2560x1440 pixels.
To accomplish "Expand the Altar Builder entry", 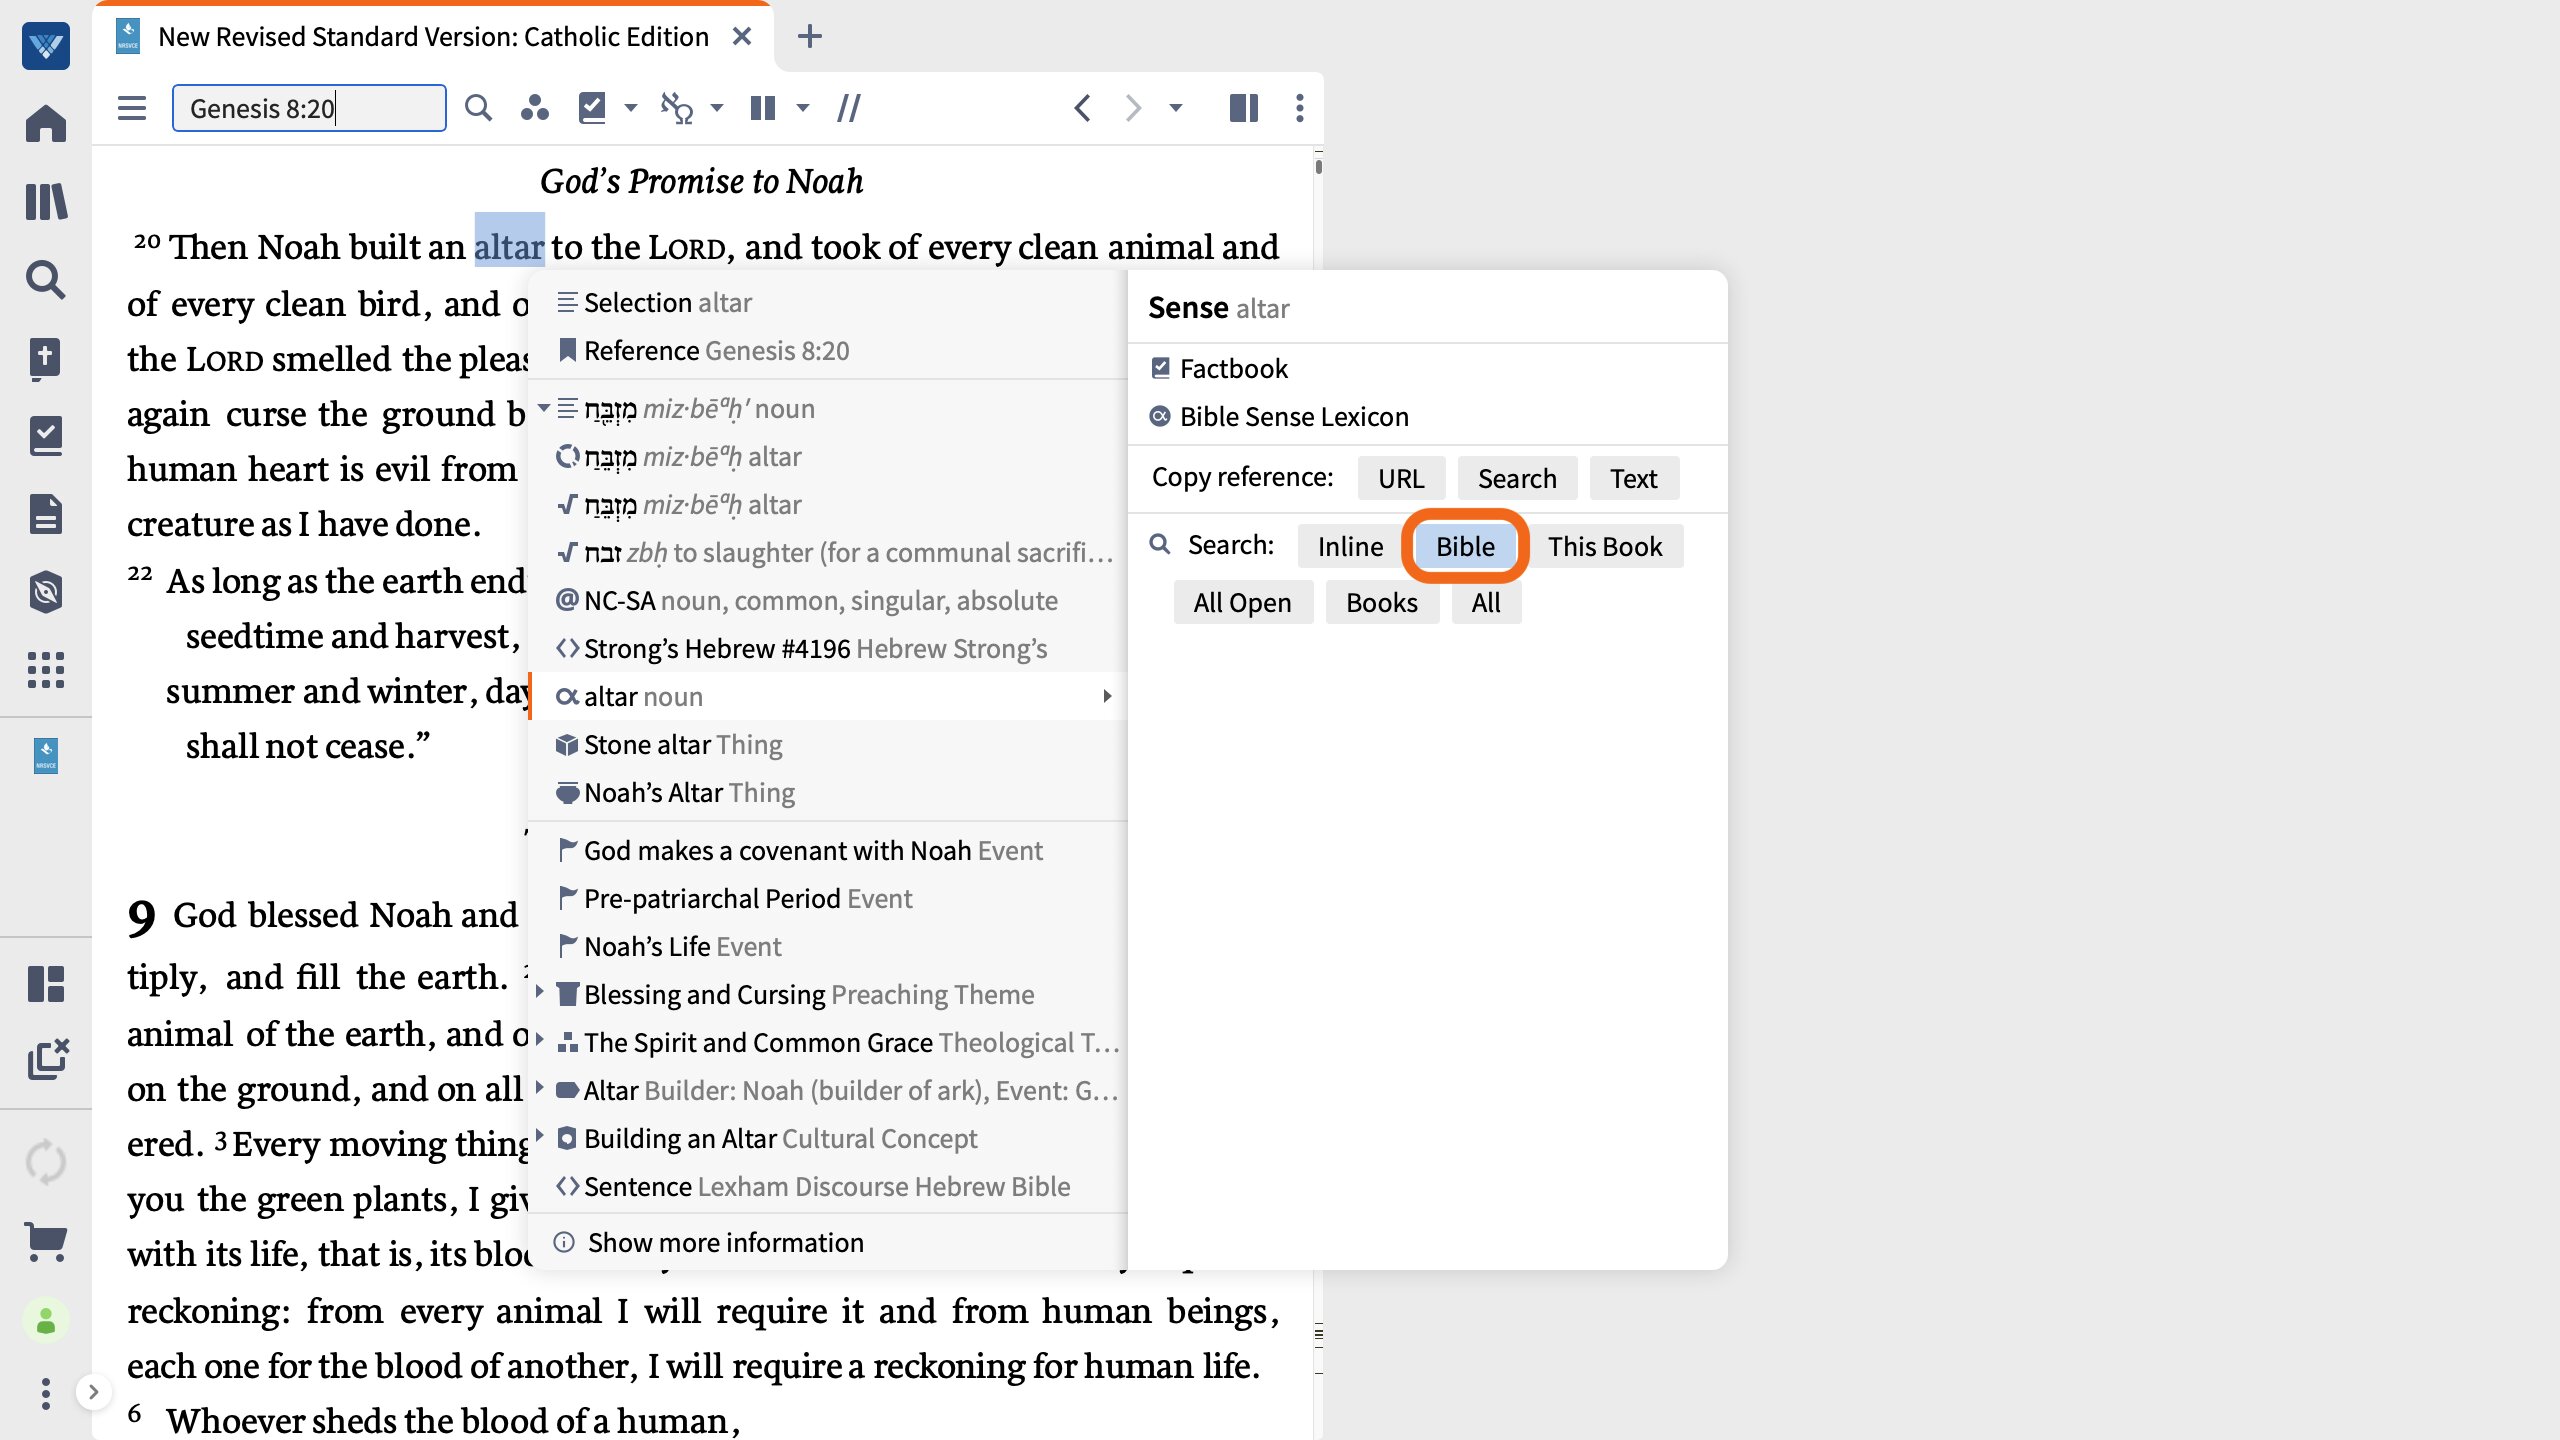I will pyautogui.click(x=540, y=1088).
